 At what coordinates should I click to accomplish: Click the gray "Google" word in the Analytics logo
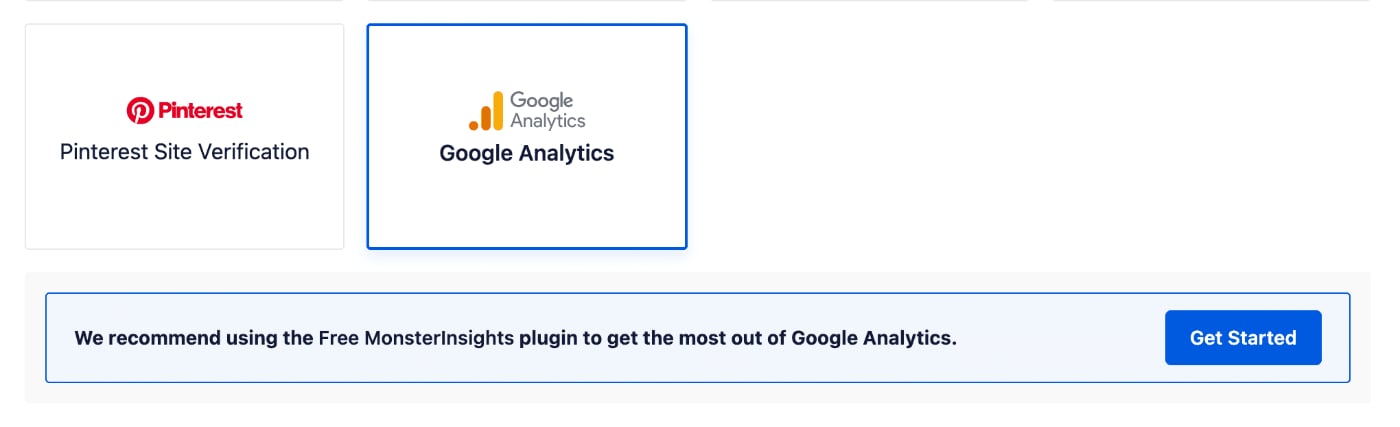pyautogui.click(x=541, y=101)
